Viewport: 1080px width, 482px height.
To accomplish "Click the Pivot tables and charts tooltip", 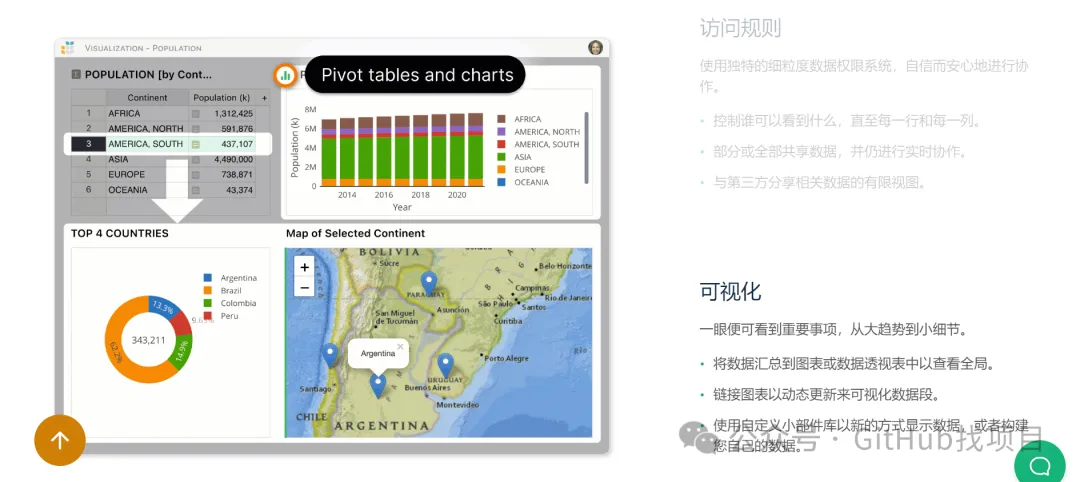I will pos(417,74).
